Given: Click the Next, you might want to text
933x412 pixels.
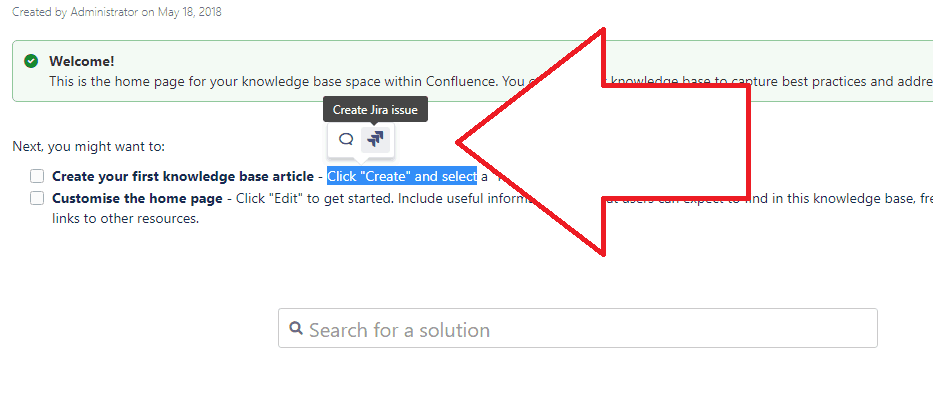Looking at the screenshot, I should coord(89,146).
